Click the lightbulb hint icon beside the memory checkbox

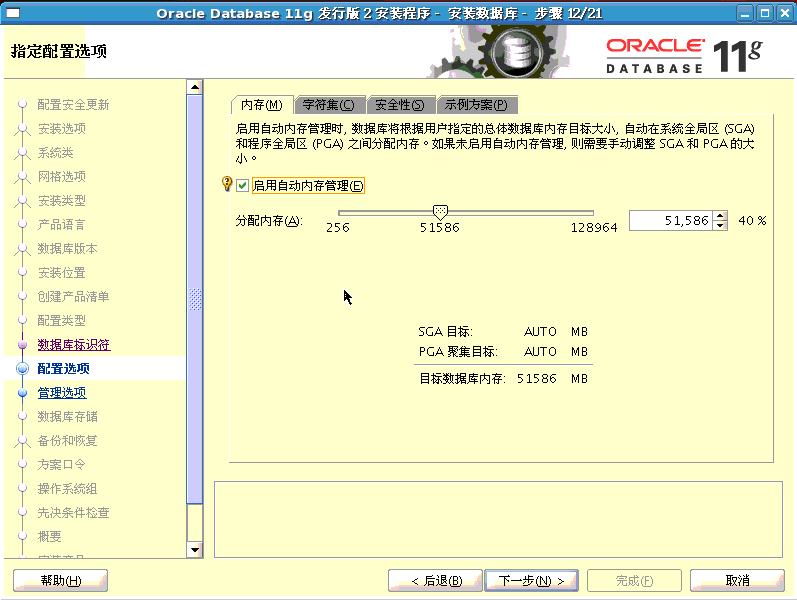coord(227,184)
